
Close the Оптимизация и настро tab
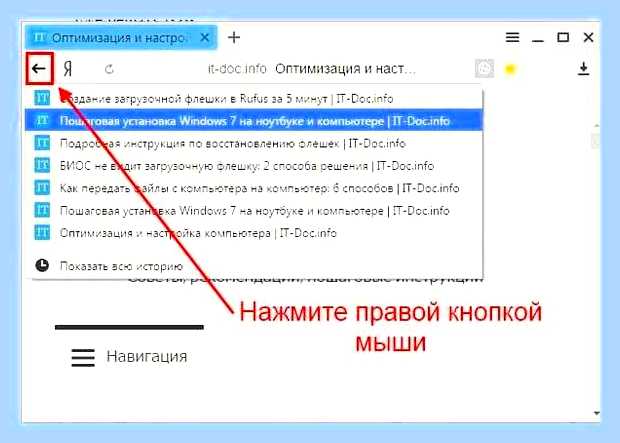point(205,38)
